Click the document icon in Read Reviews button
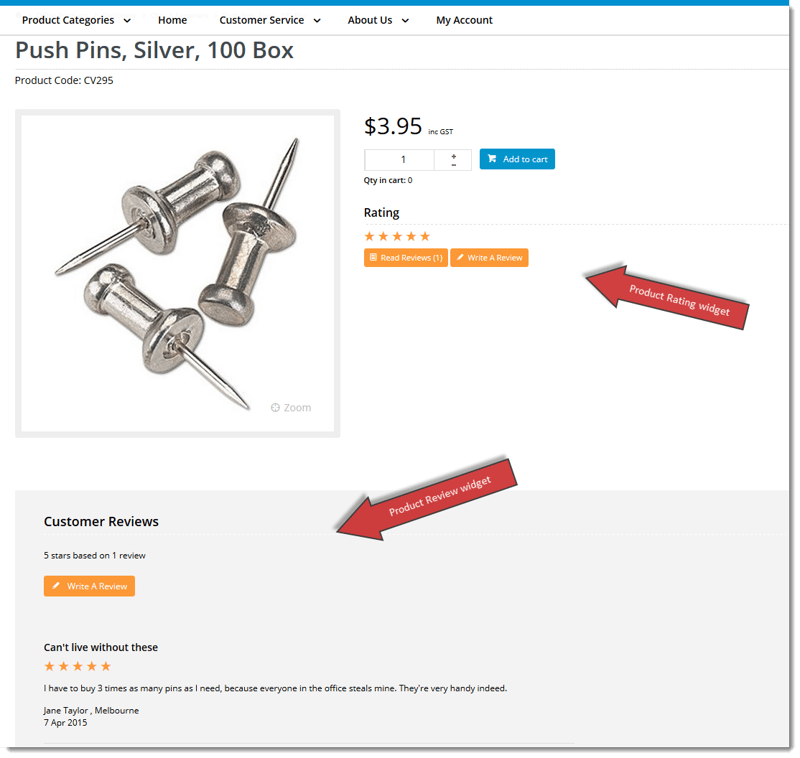 [x=373, y=258]
